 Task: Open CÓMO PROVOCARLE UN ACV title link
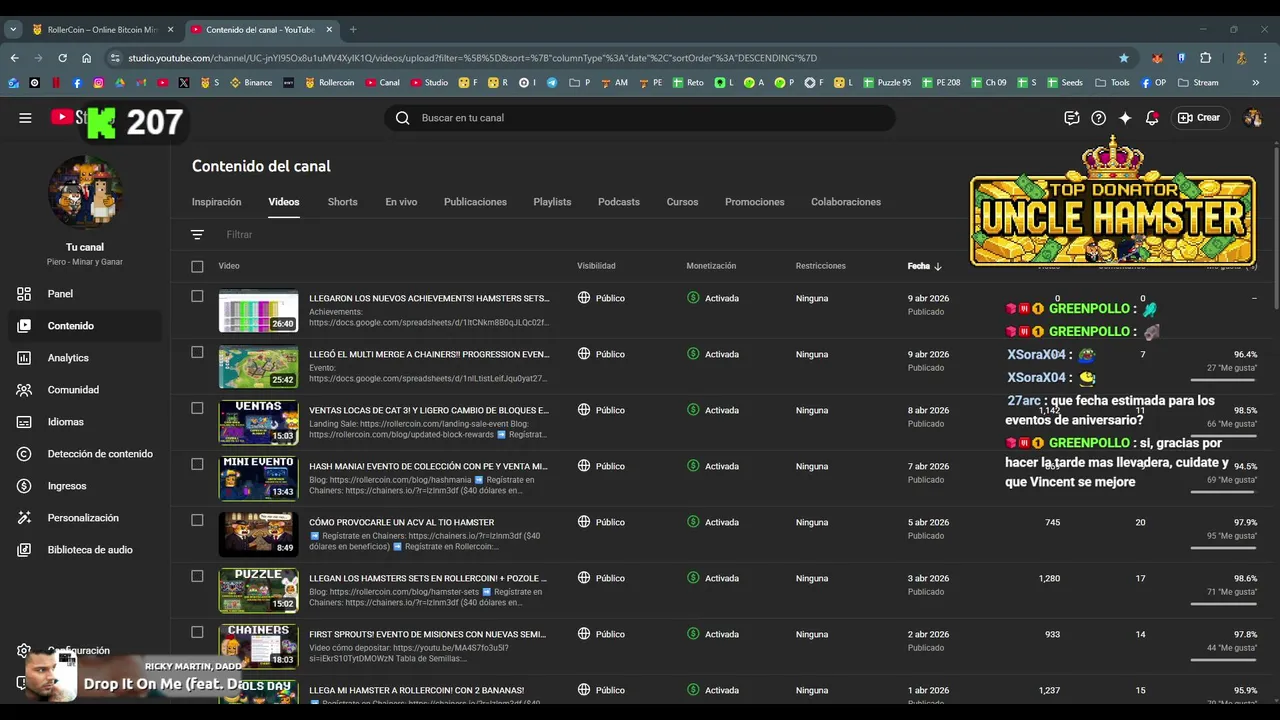point(401,522)
